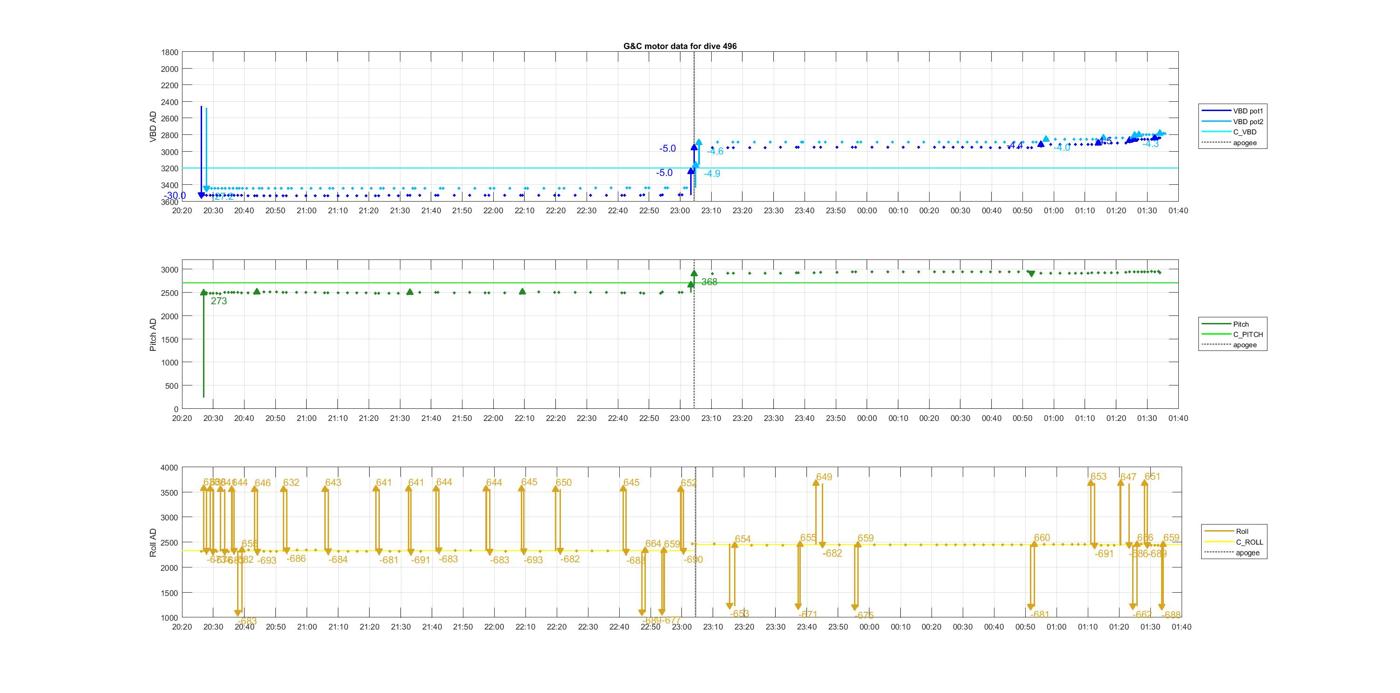
Task: Click the '-4.6' VBD data label
Action: [716, 152]
